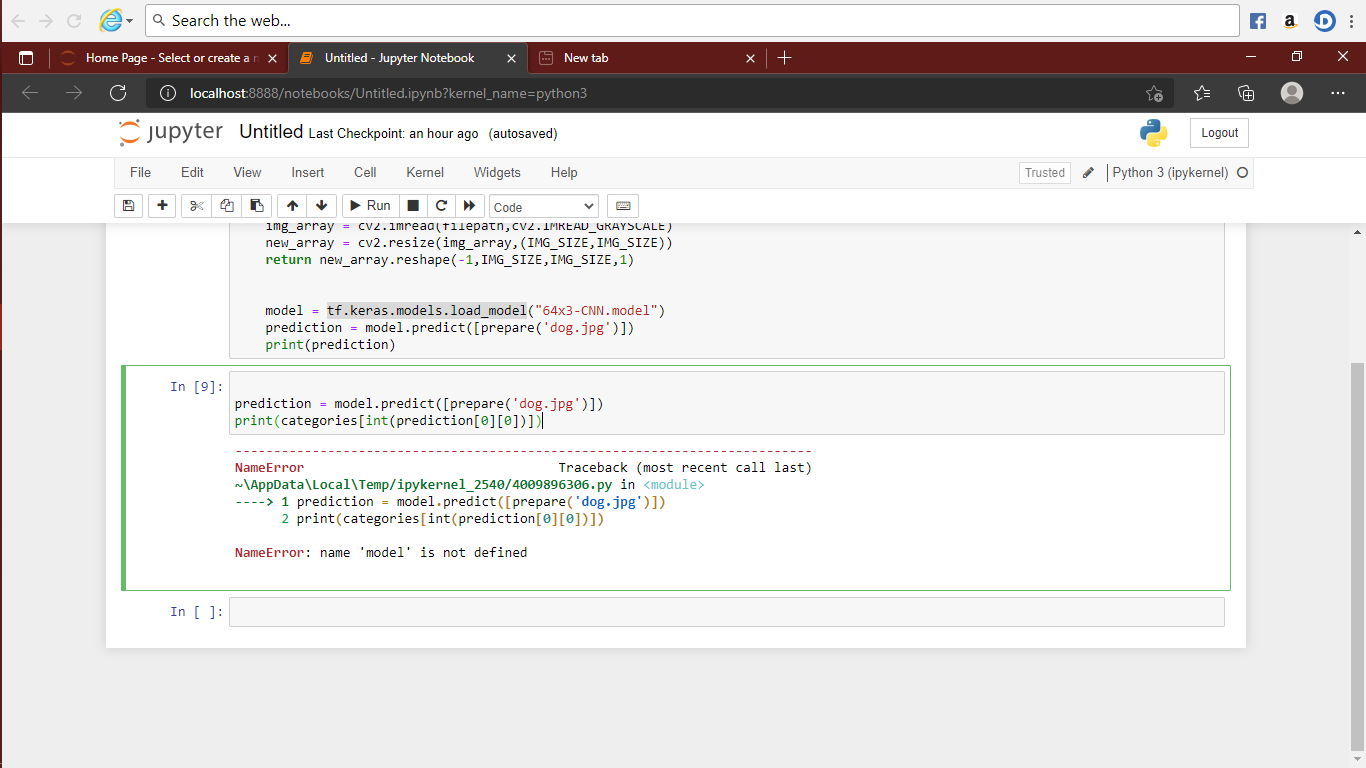
Task: Save the notebook via the floppy disk icon
Action: pyautogui.click(x=128, y=205)
